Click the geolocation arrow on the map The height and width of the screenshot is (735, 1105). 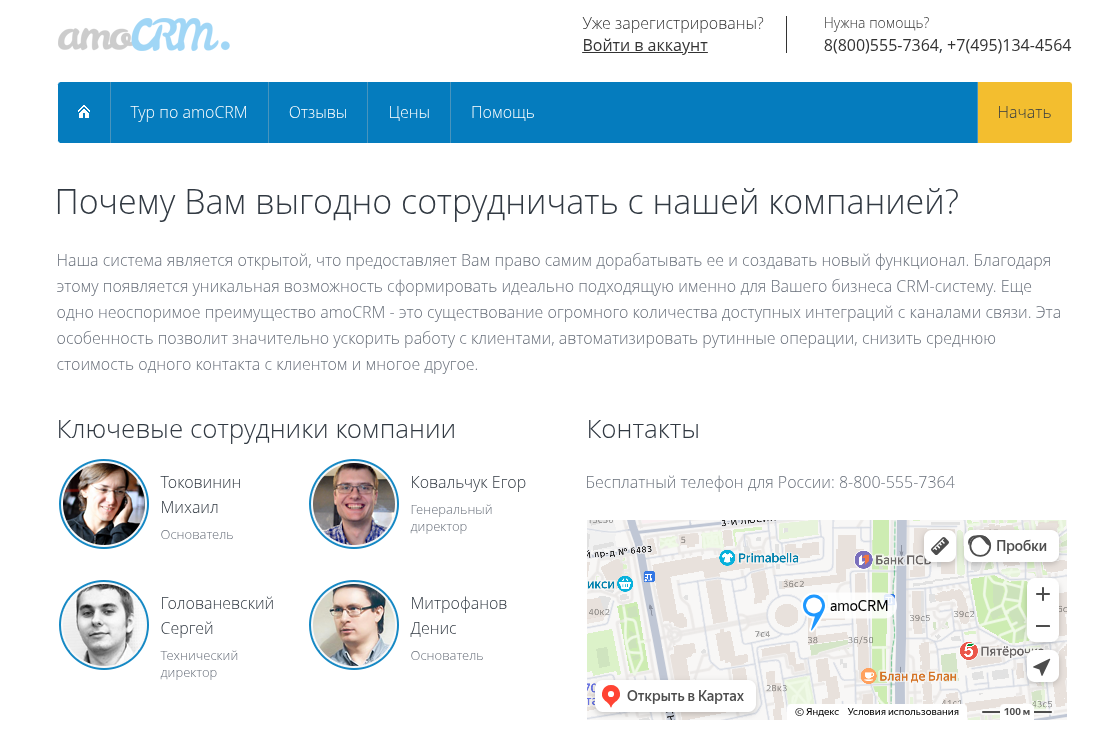pyautogui.click(x=1042, y=666)
